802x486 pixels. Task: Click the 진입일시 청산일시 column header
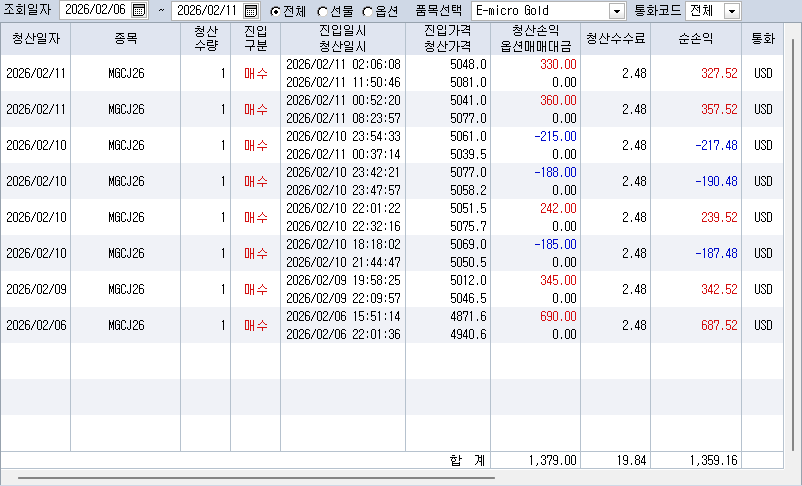[x=343, y=38]
